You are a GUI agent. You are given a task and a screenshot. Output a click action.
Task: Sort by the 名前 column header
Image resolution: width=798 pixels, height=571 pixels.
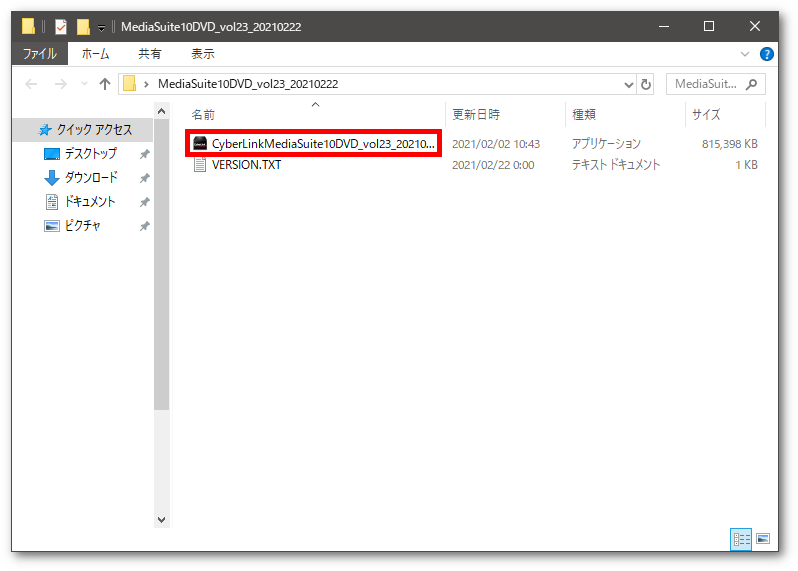pos(203,115)
